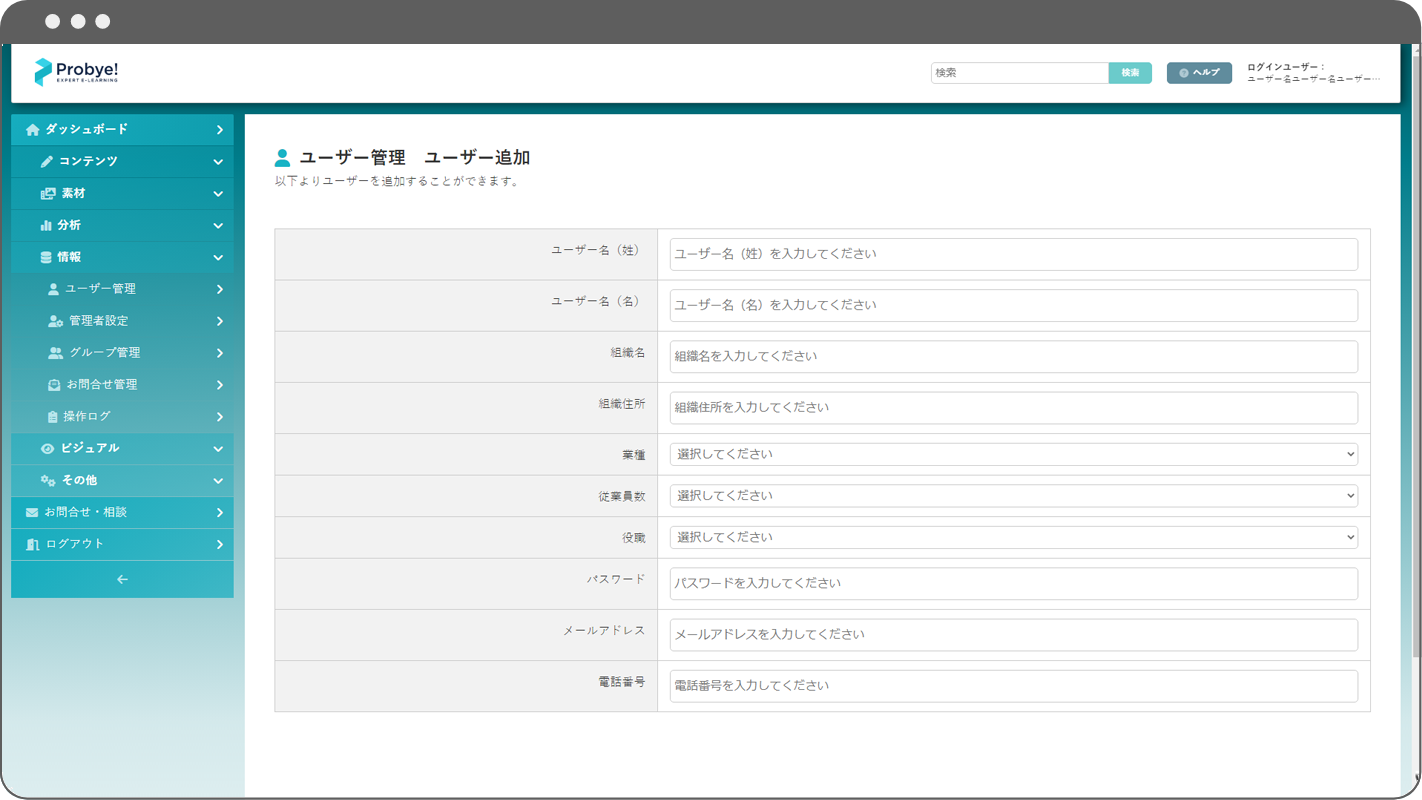Open ユーザー管理 in the sidebar
1422x800 pixels.
pyautogui.click(x=100, y=289)
